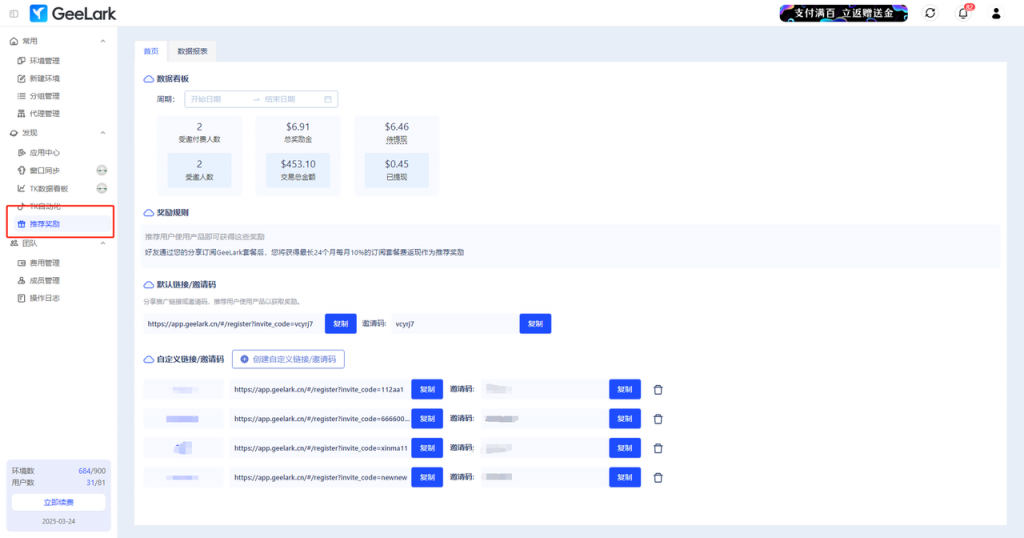Copy the default vcyrj7 registration link
This screenshot has height=538, width=1024.
[340, 324]
